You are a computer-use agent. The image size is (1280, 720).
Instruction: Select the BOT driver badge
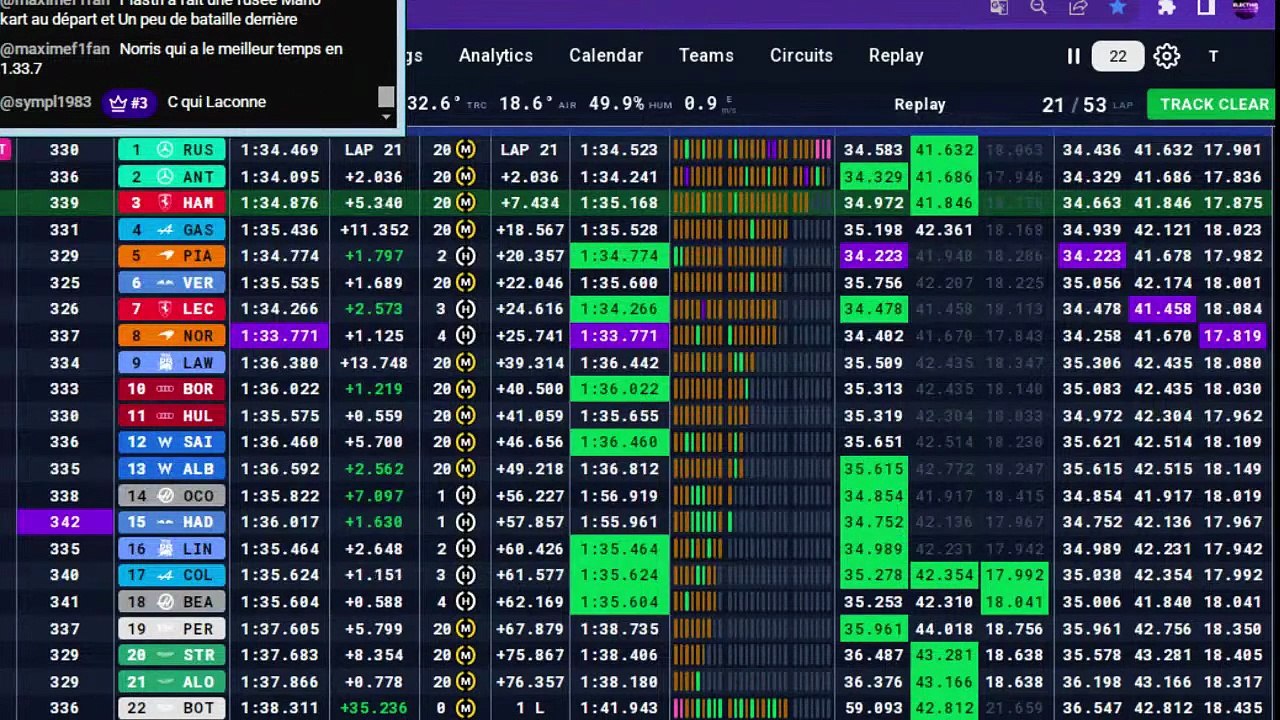[172, 708]
